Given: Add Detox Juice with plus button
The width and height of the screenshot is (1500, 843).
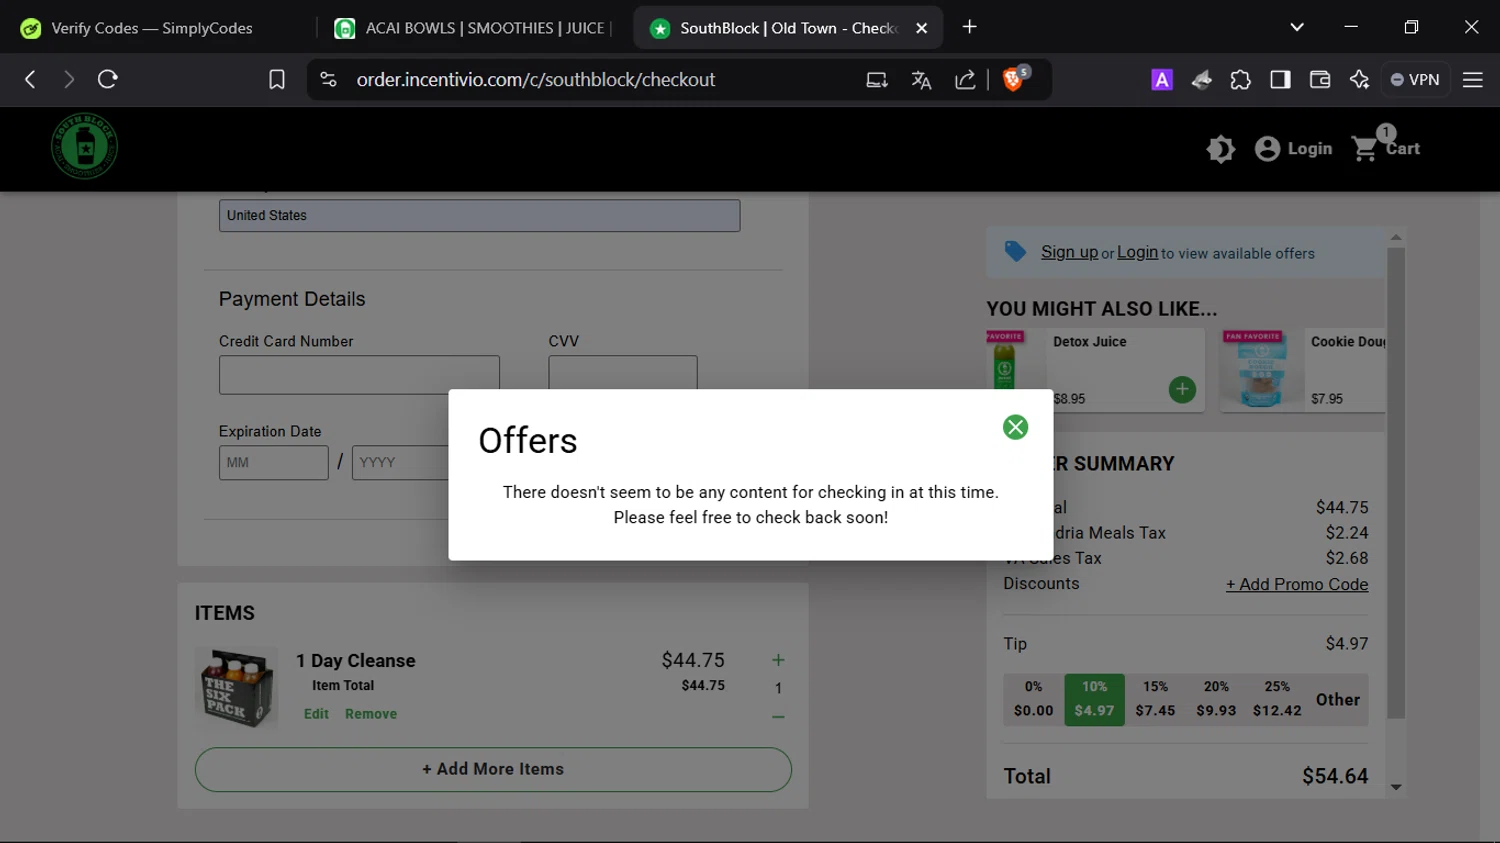Looking at the screenshot, I should (1182, 389).
